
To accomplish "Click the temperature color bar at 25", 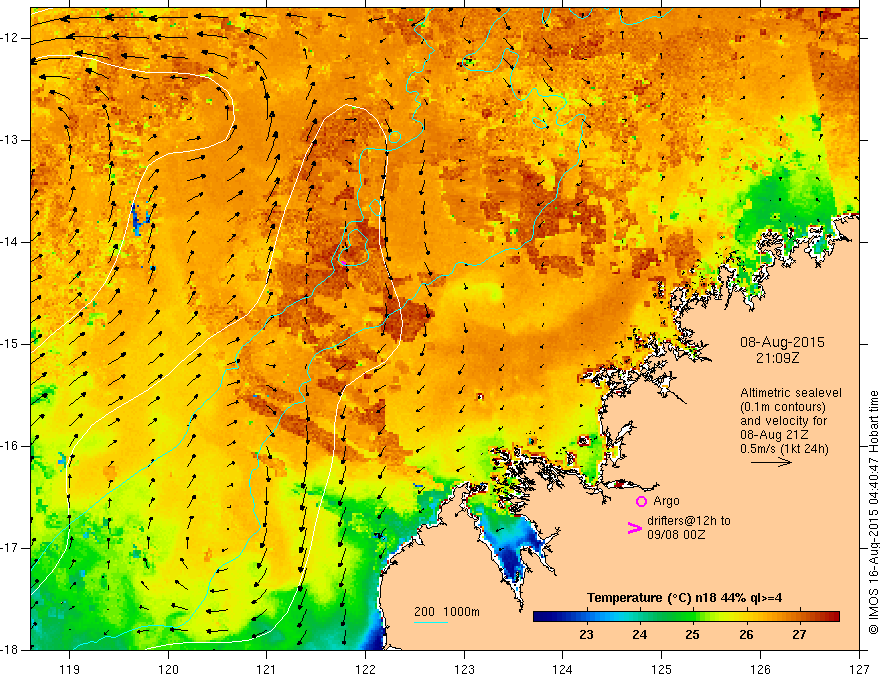I will tap(693, 617).
